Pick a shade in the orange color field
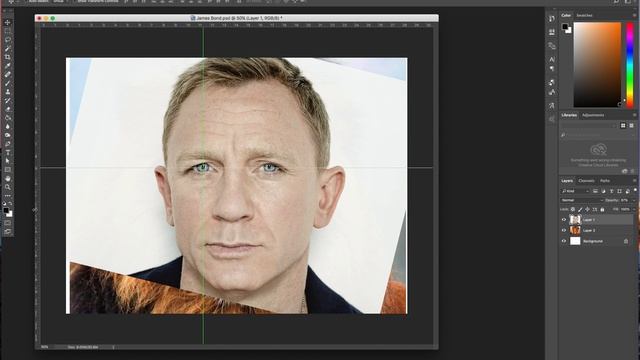640x360 pixels. pos(597,65)
